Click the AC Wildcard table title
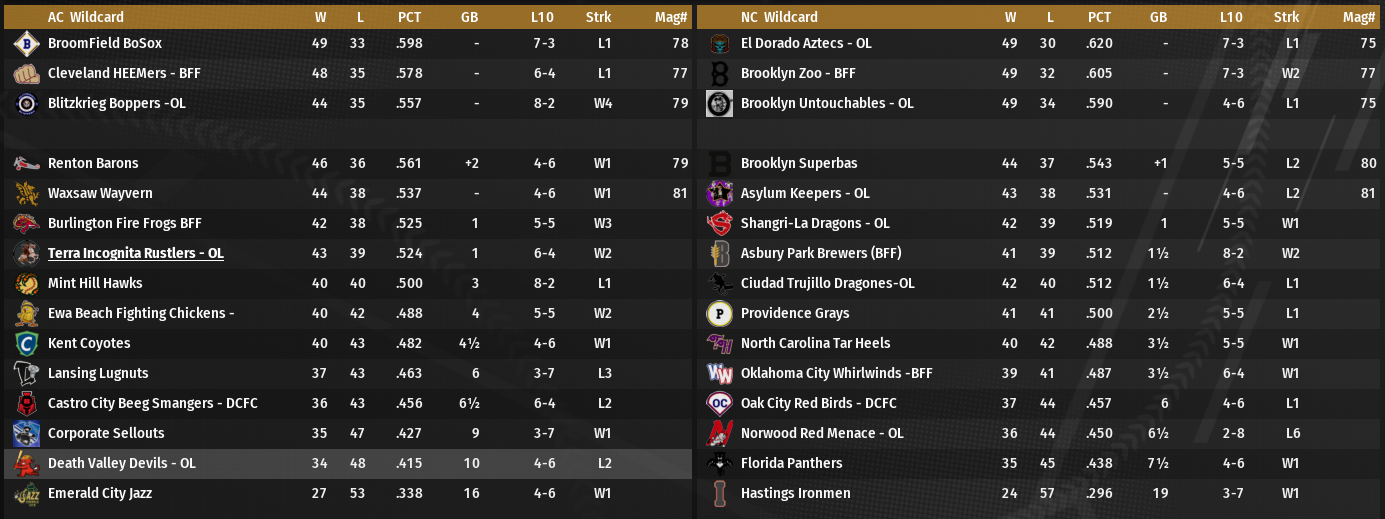The height and width of the screenshot is (519, 1385). [x=82, y=17]
